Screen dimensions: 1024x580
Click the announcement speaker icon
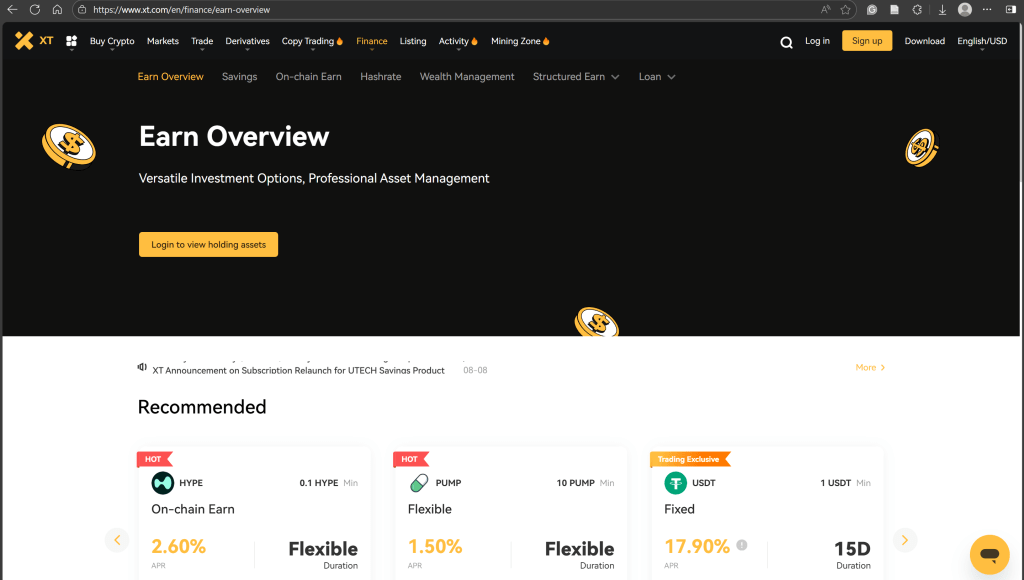pos(142,367)
